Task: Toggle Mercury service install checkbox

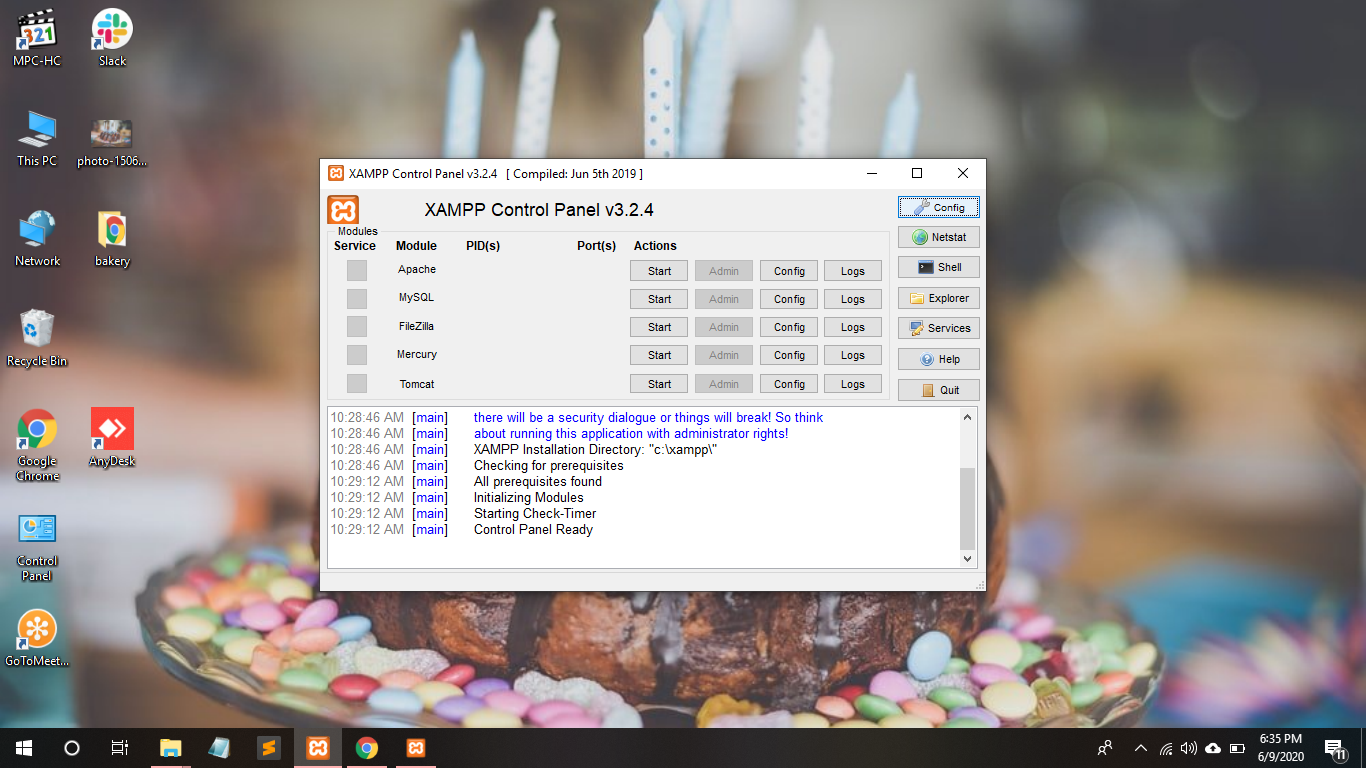Action: (x=357, y=355)
